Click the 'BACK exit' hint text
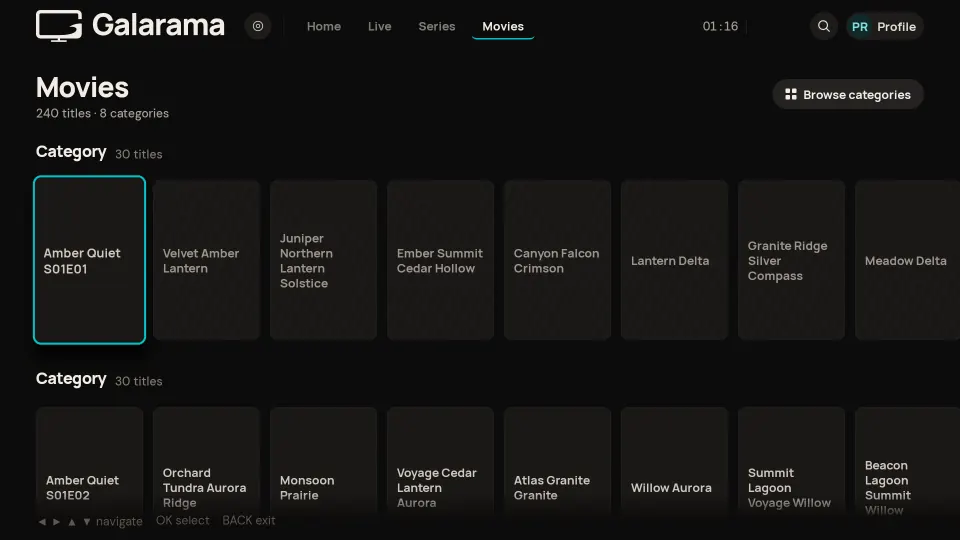The width and height of the screenshot is (960, 540). (249, 520)
